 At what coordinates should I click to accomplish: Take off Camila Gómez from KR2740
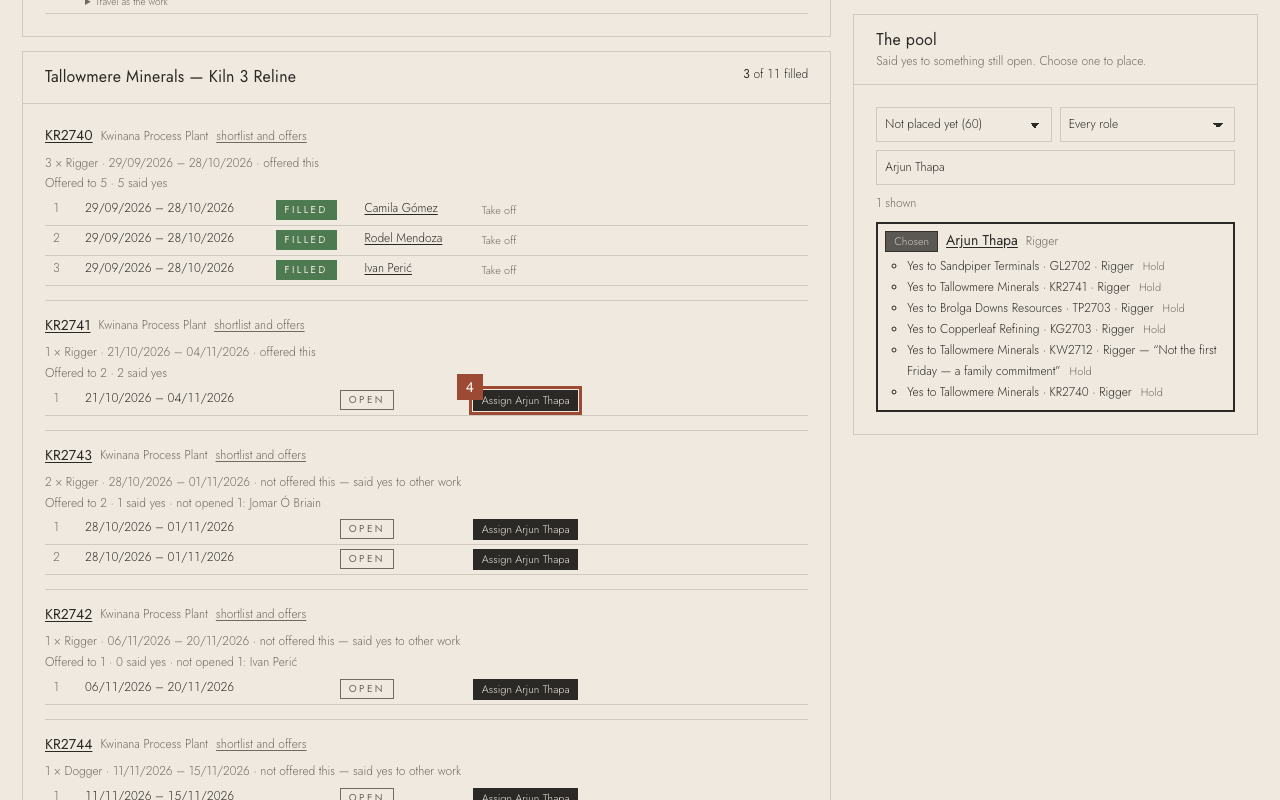click(499, 210)
